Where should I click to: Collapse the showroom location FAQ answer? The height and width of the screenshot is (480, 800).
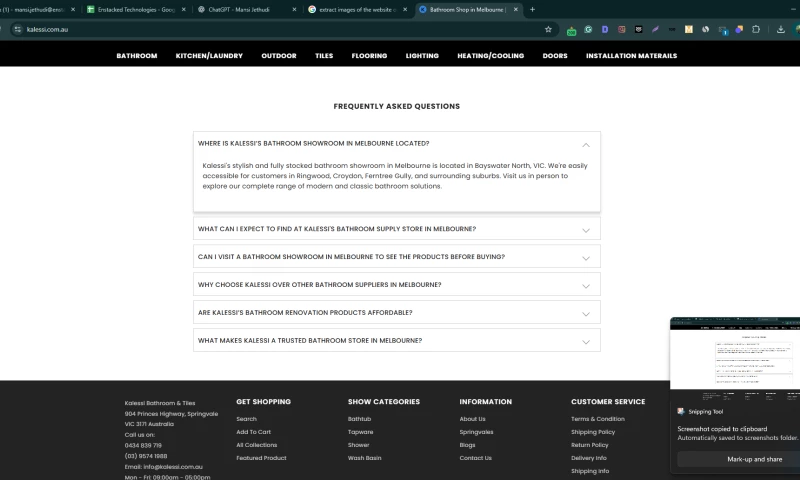[x=586, y=144]
